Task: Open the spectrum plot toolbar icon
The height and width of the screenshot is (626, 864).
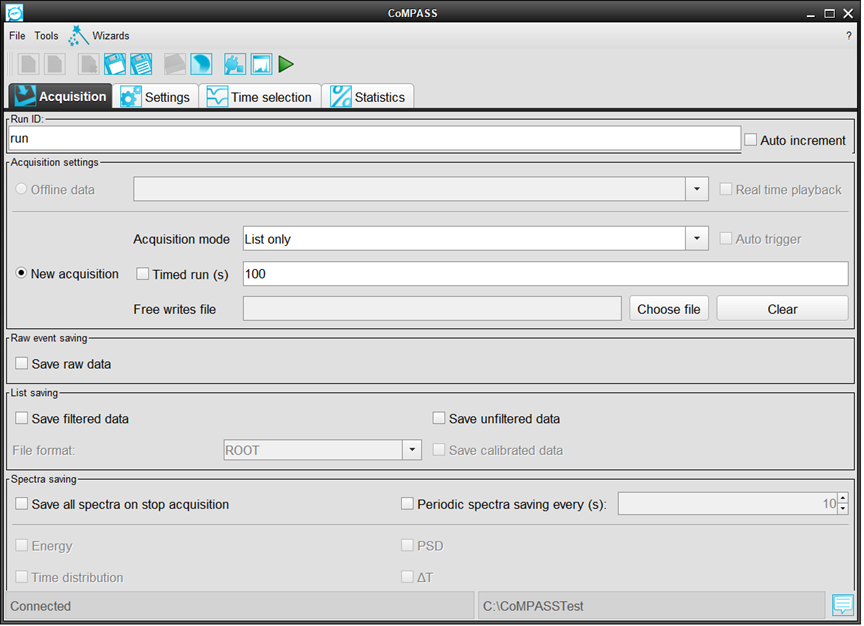Action: click(261, 64)
